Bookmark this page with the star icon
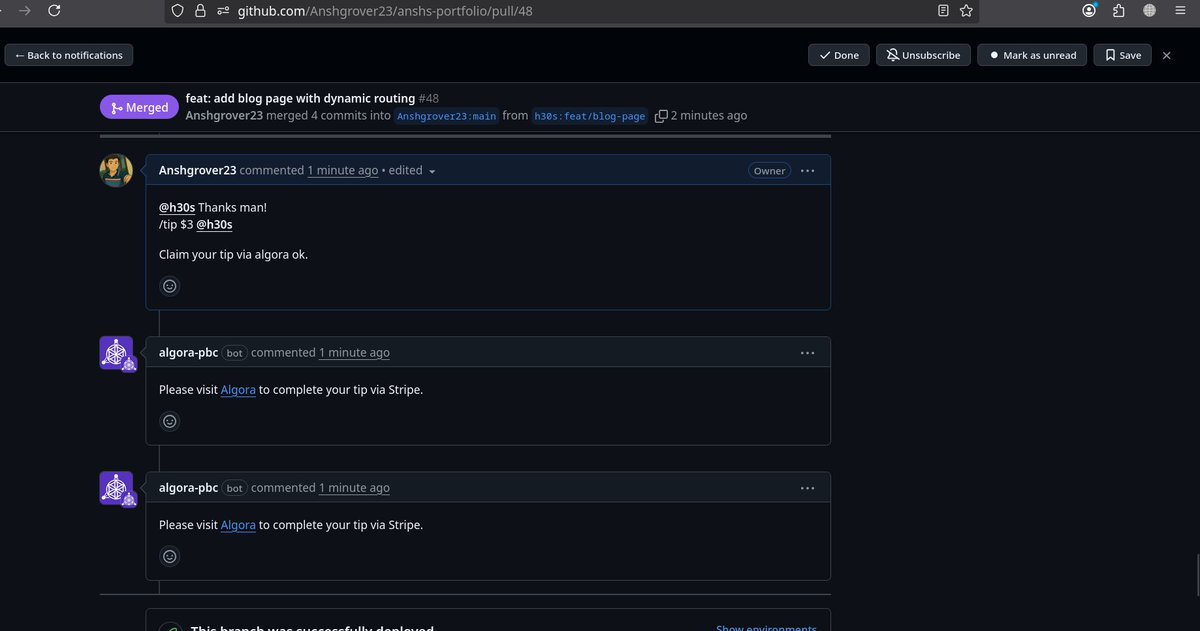The width and height of the screenshot is (1200, 631). tap(966, 10)
